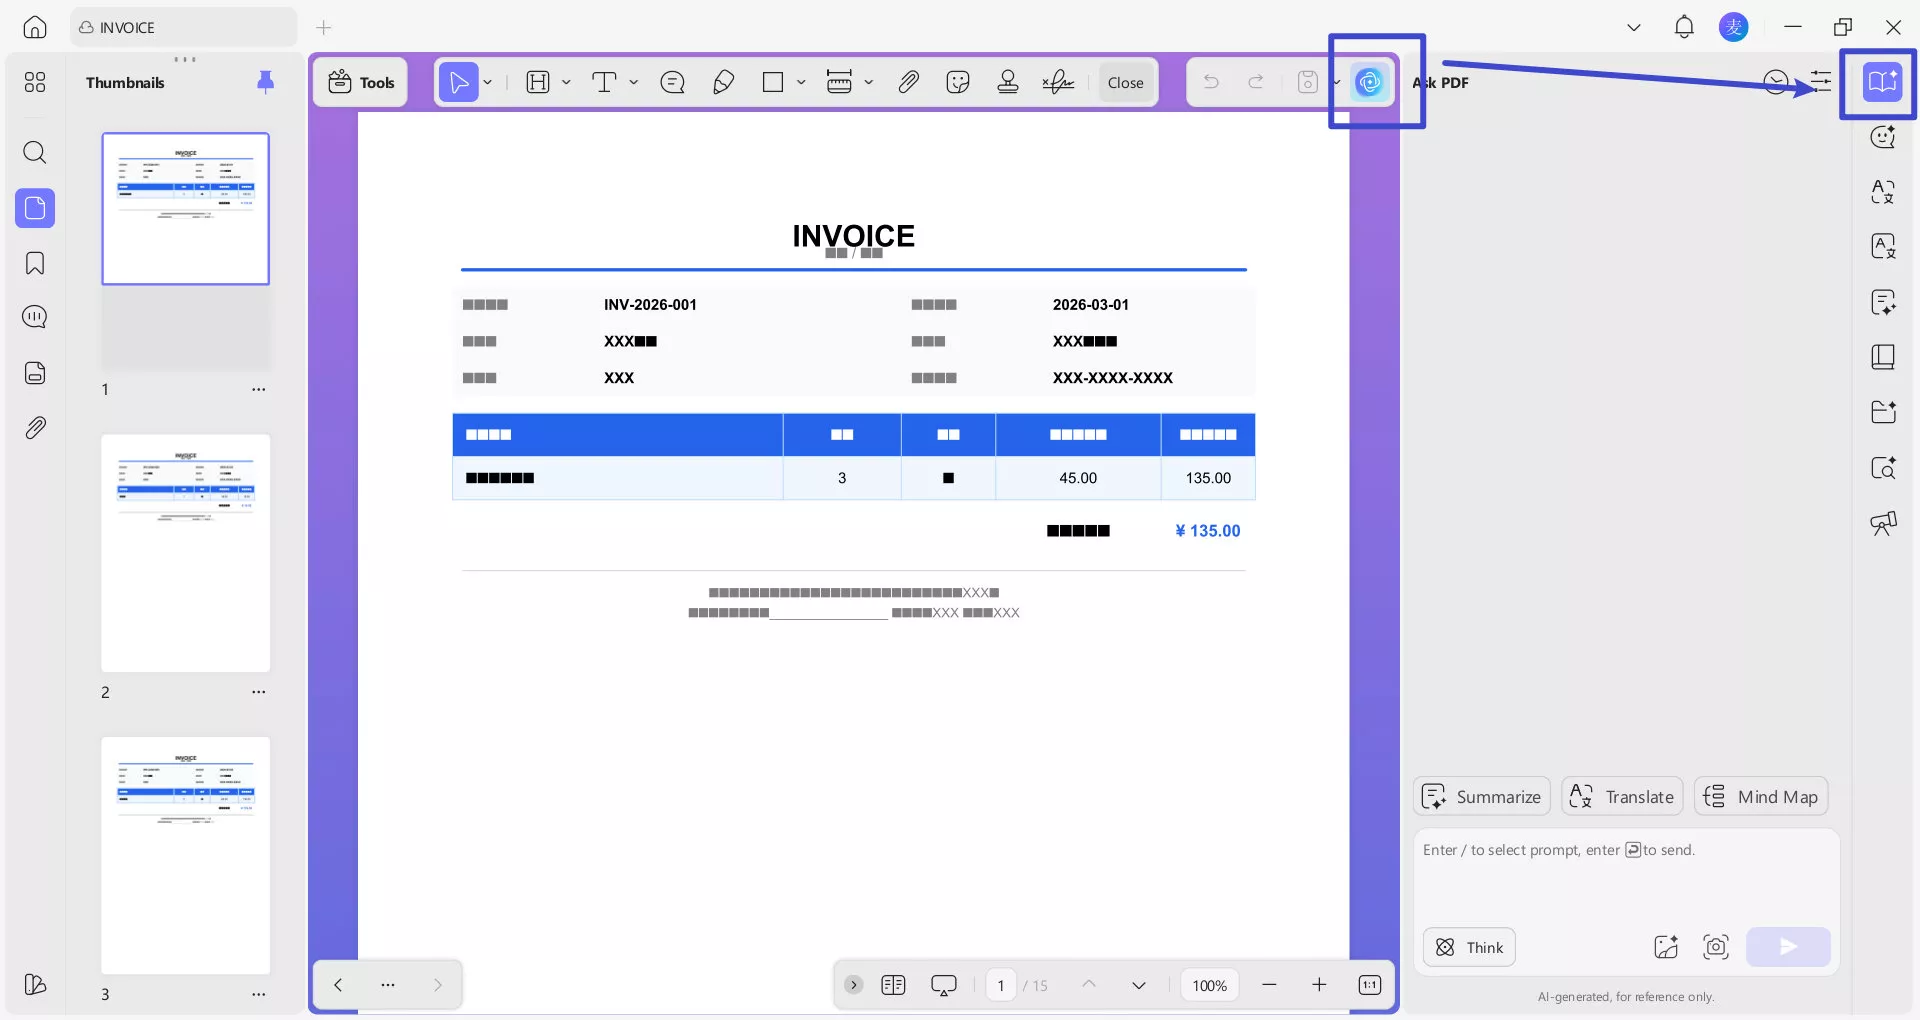Switch to the INVOICE document tab

(x=184, y=27)
